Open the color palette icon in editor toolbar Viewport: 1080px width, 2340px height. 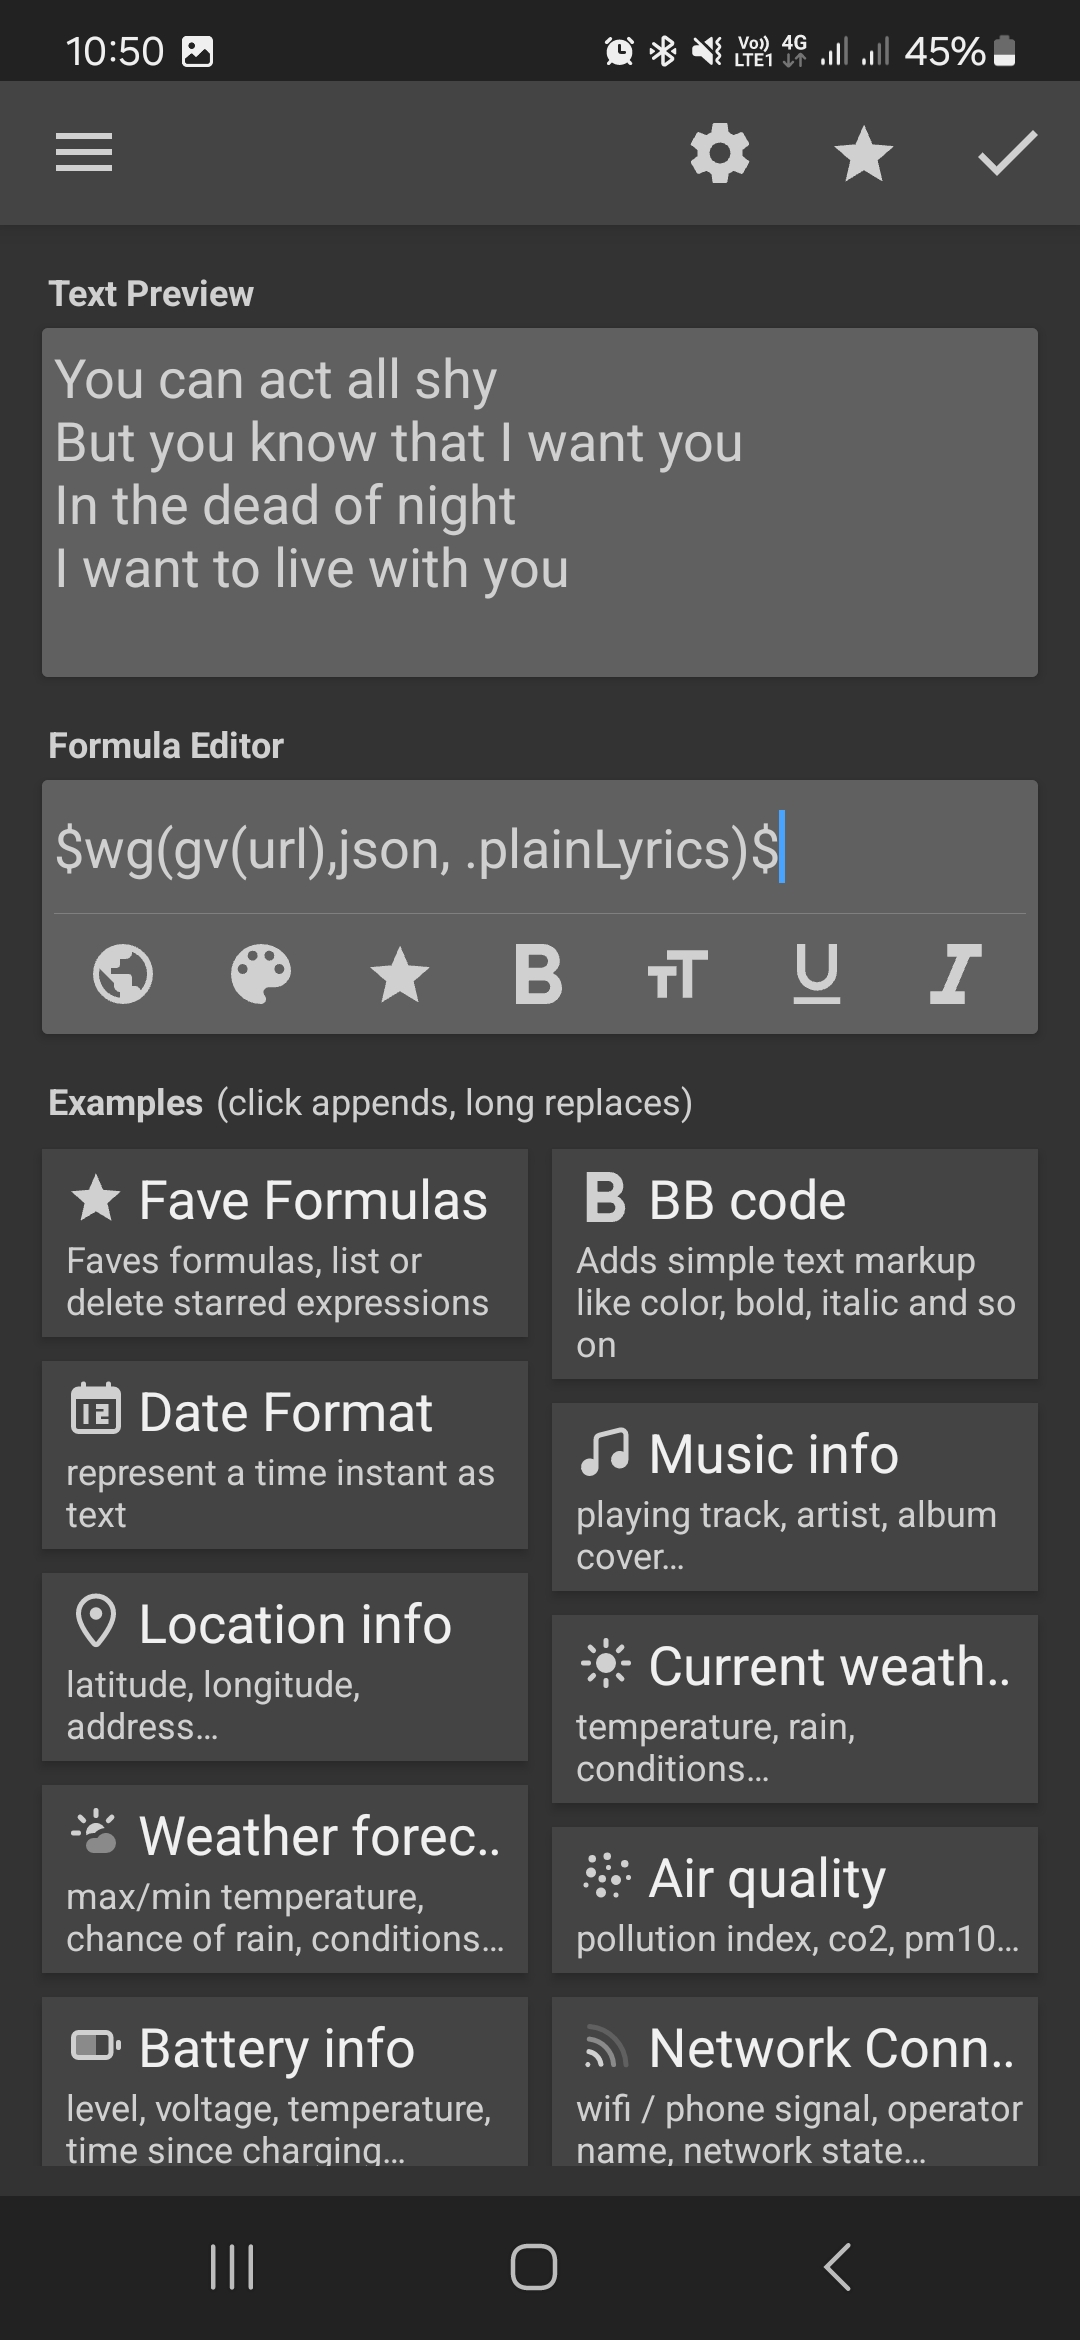pos(261,974)
